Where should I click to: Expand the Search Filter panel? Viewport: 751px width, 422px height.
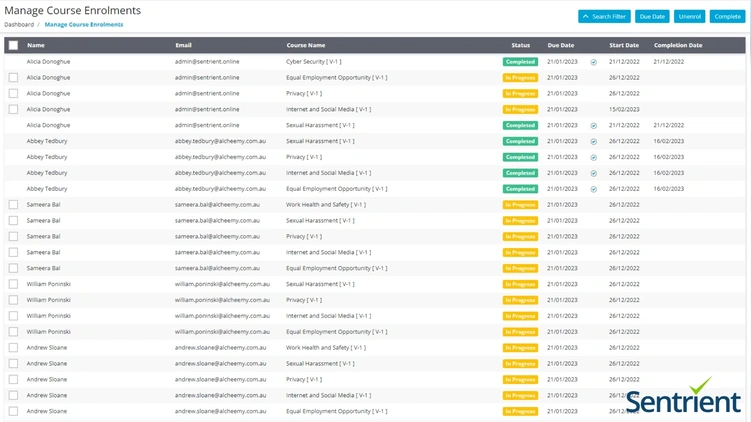(604, 17)
